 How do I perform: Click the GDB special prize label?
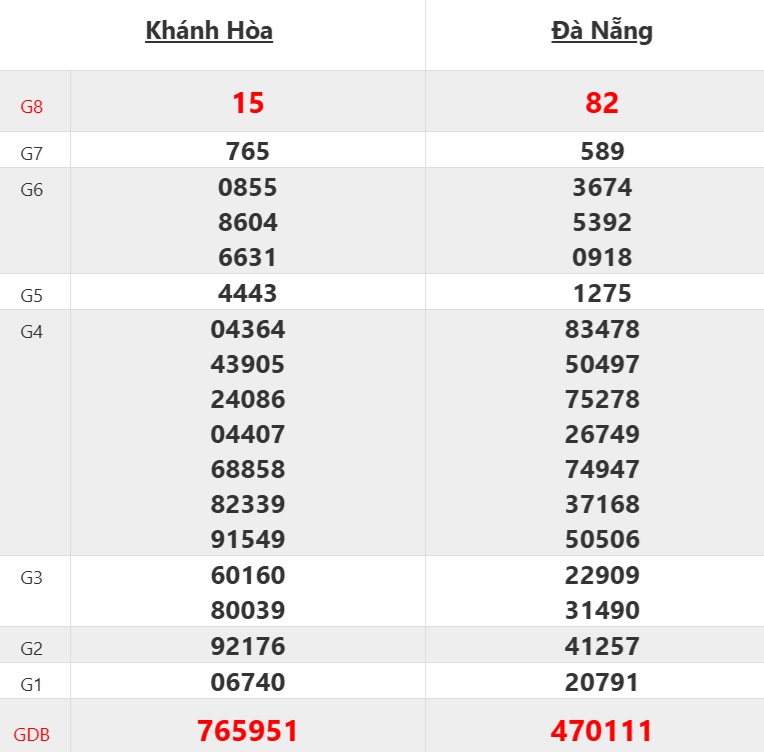coord(32,735)
